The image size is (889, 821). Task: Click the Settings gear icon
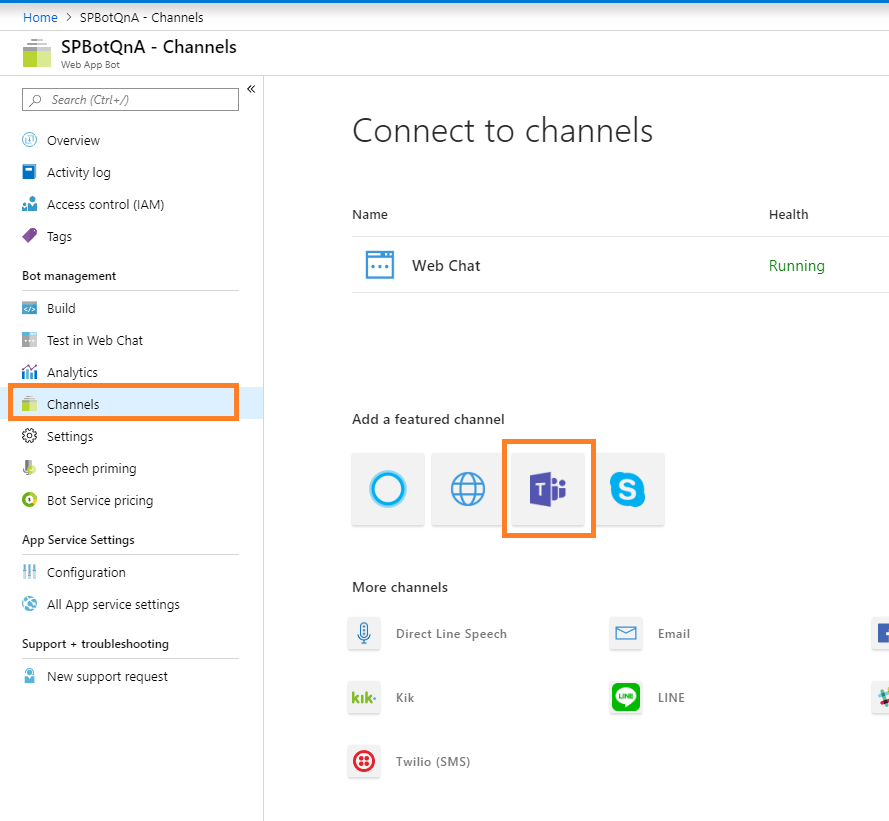tap(29, 436)
